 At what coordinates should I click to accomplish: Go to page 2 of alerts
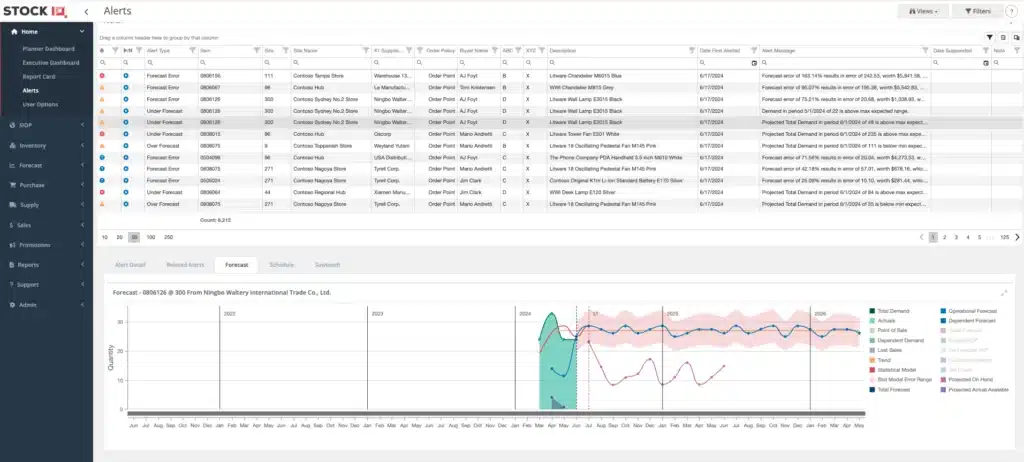(944, 237)
